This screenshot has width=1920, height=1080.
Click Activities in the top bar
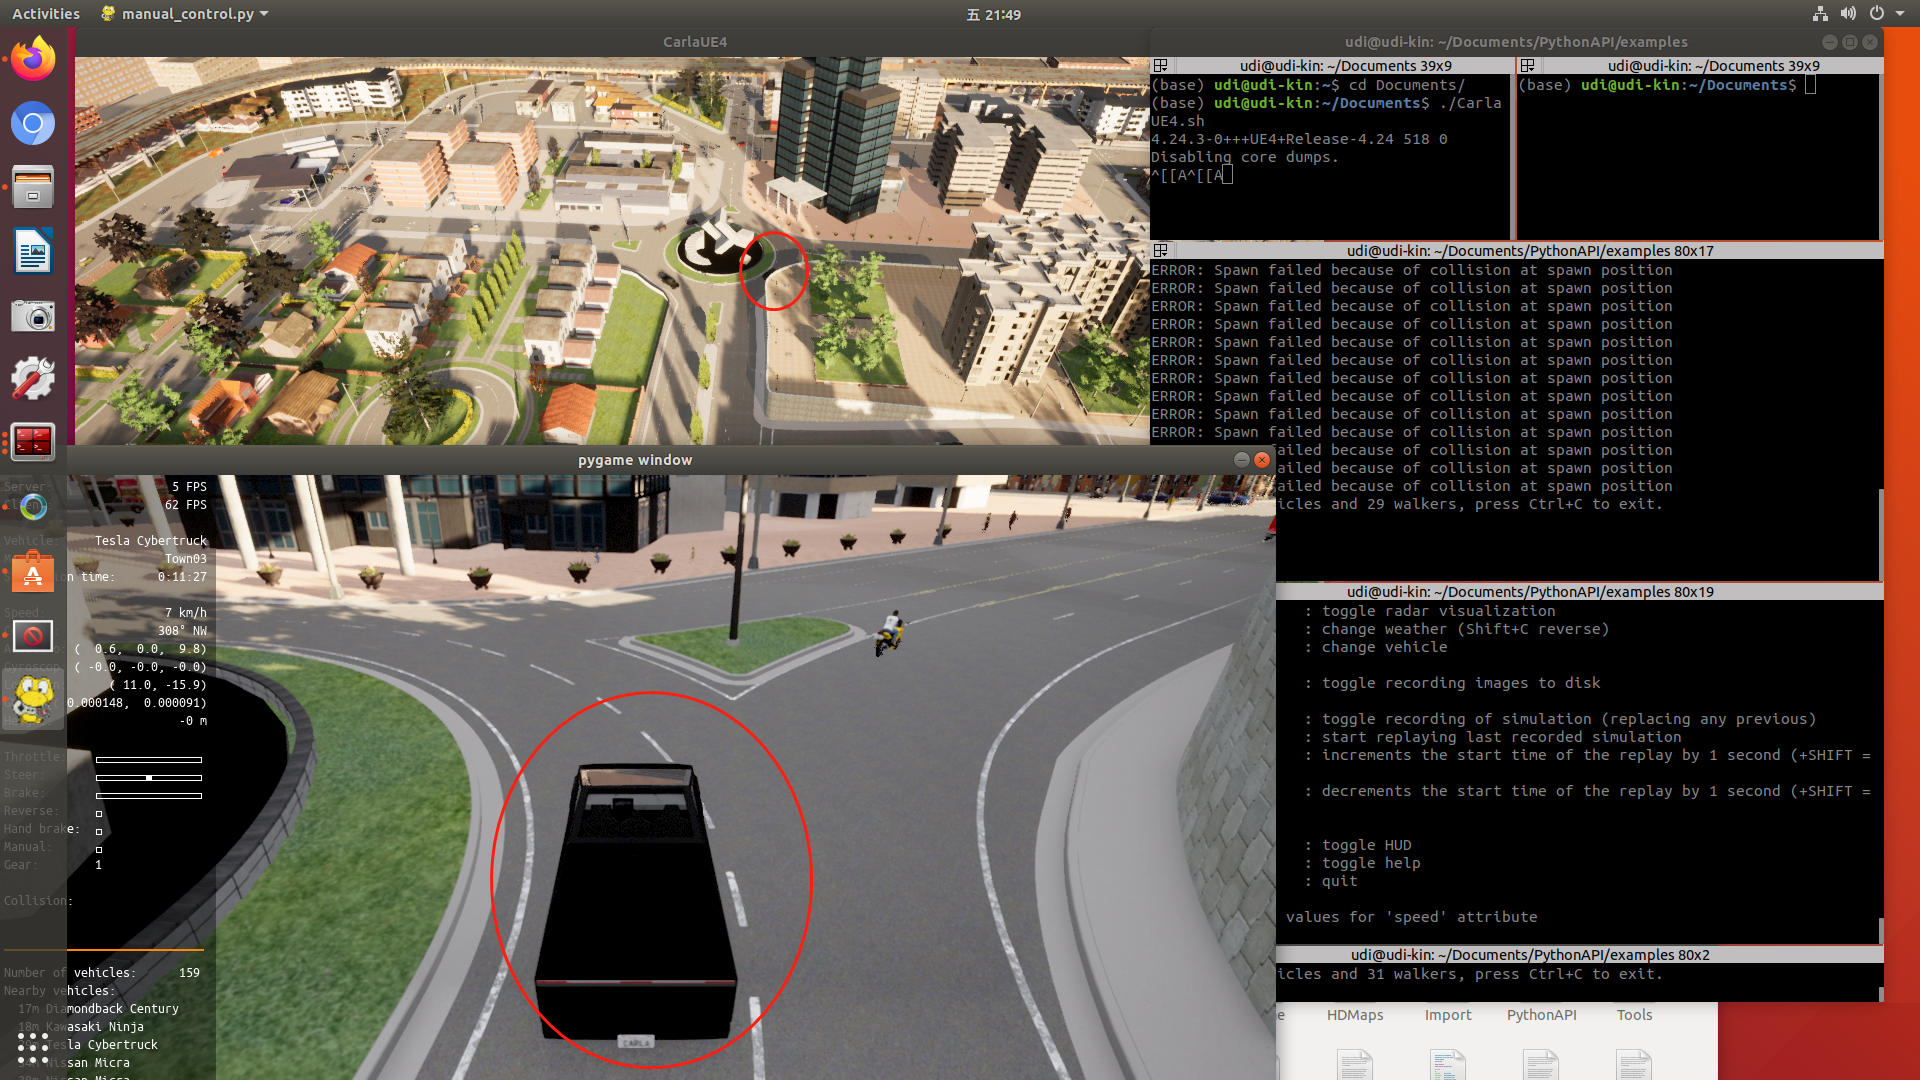point(46,14)
